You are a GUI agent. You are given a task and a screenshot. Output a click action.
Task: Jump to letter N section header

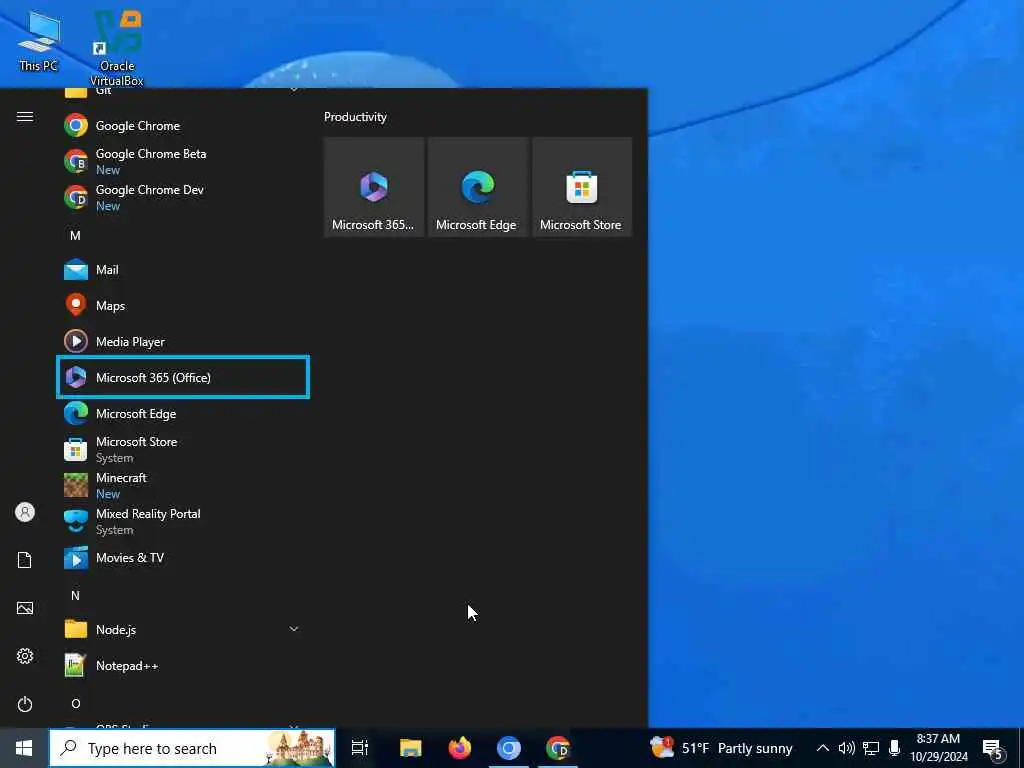point(75,596)
